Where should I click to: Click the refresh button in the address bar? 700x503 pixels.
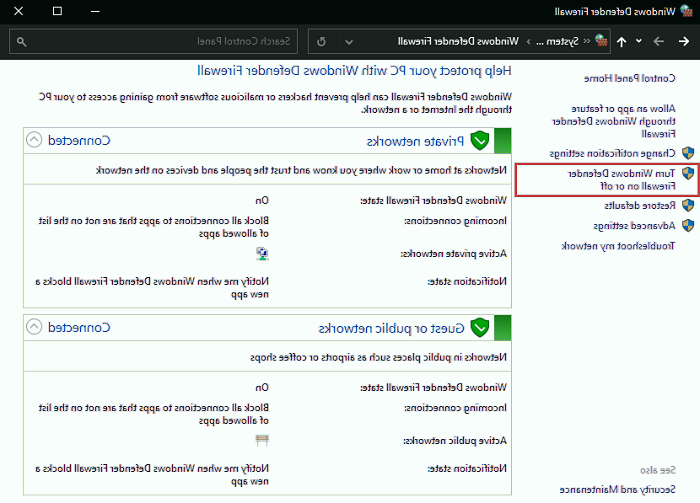(321, 42)
